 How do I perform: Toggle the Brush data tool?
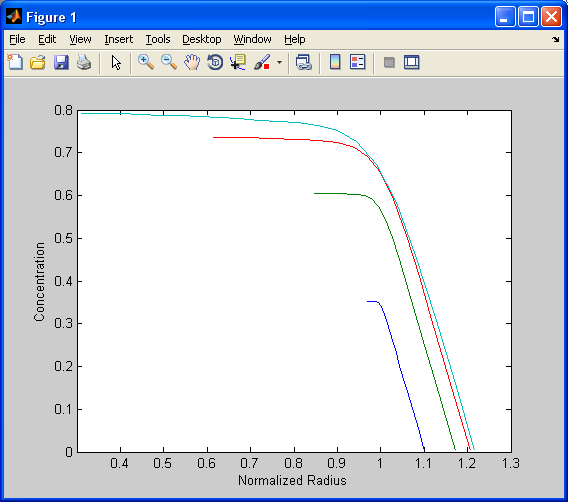(262, 62)
